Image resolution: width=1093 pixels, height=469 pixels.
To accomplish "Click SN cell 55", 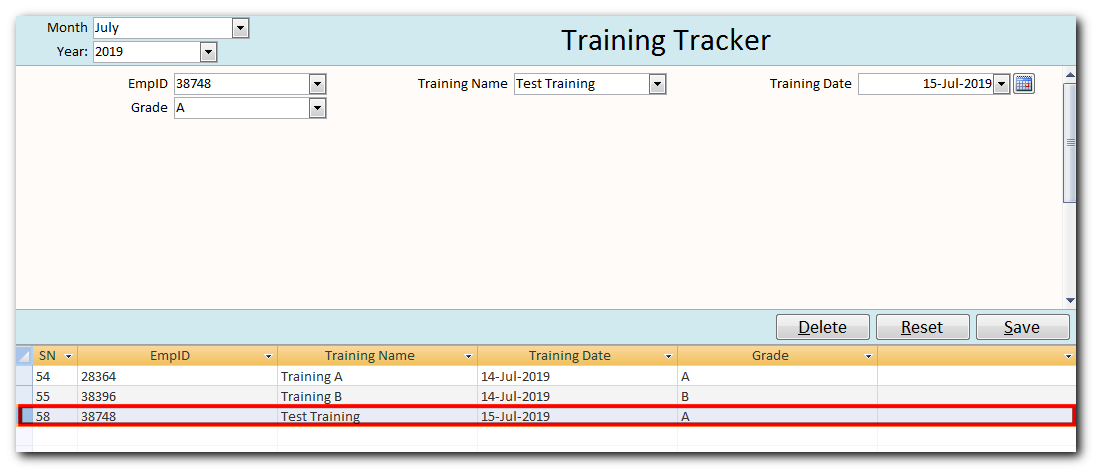I will point(55,397).
